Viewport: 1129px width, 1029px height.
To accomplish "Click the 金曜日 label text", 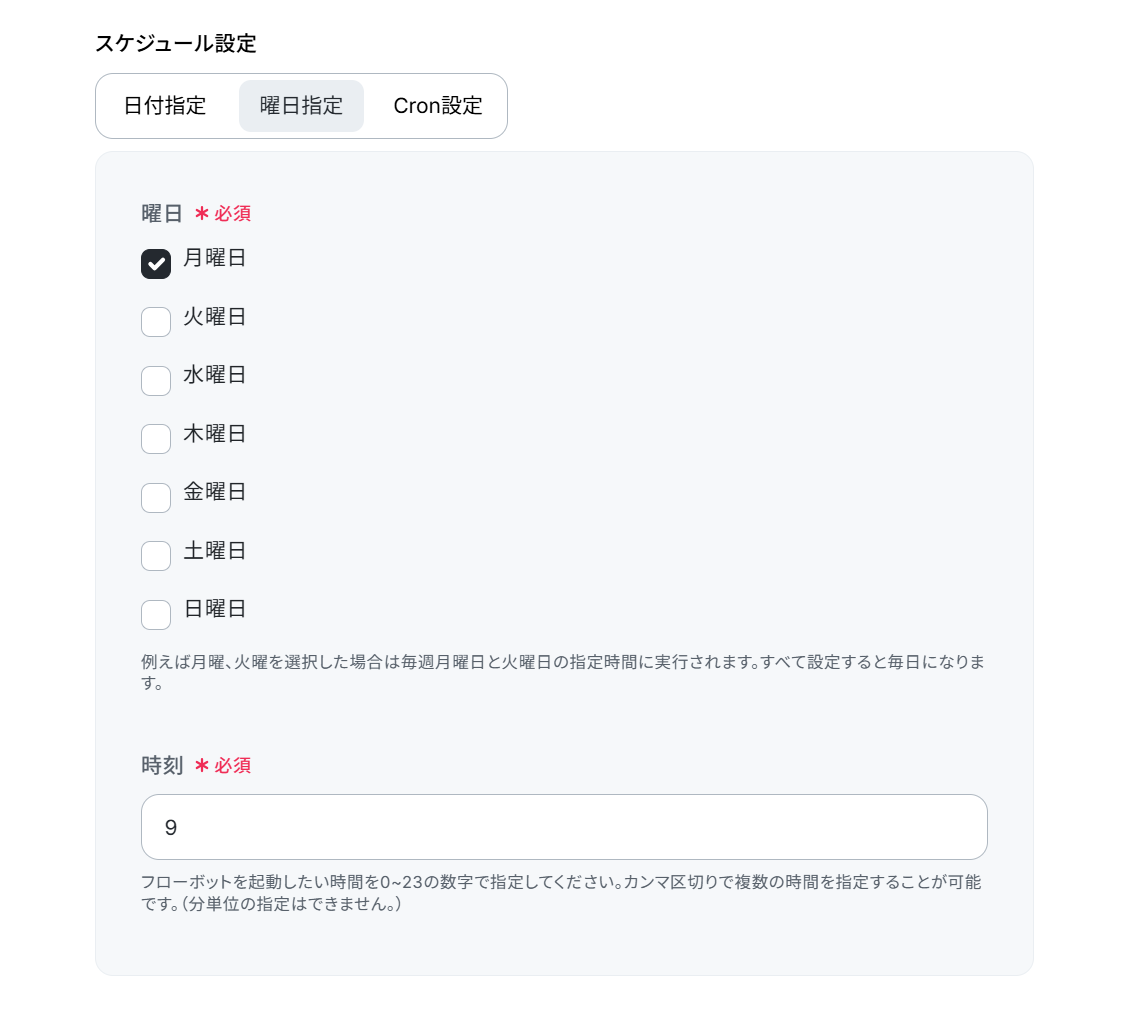I will (215, 492).
